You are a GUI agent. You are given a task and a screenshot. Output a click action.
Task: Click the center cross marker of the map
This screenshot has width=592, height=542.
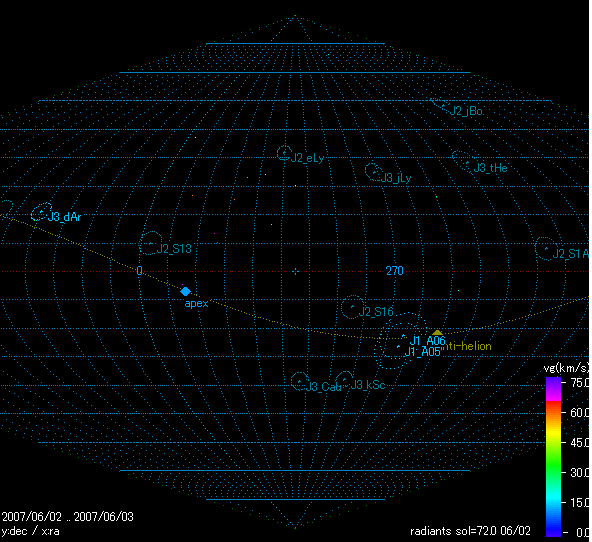click(296, 271)
